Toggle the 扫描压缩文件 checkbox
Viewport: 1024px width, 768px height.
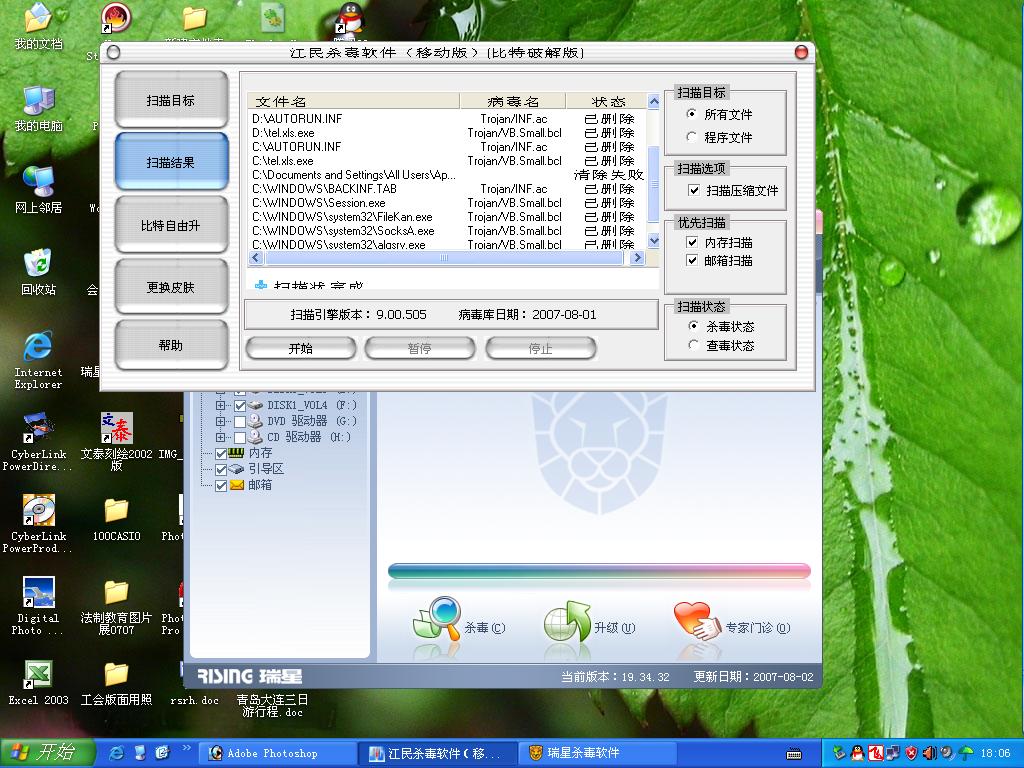tap(694, 191)
